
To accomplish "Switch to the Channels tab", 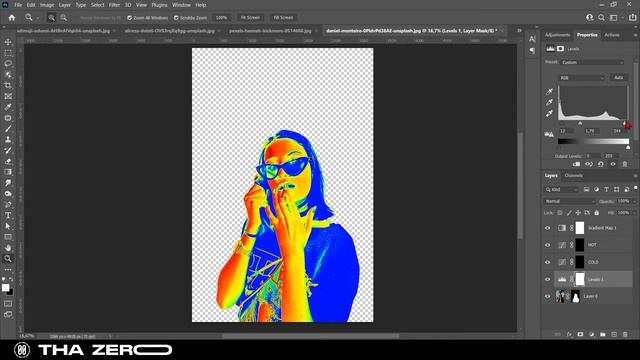I will pyautogui.click(x=573, y=176).
